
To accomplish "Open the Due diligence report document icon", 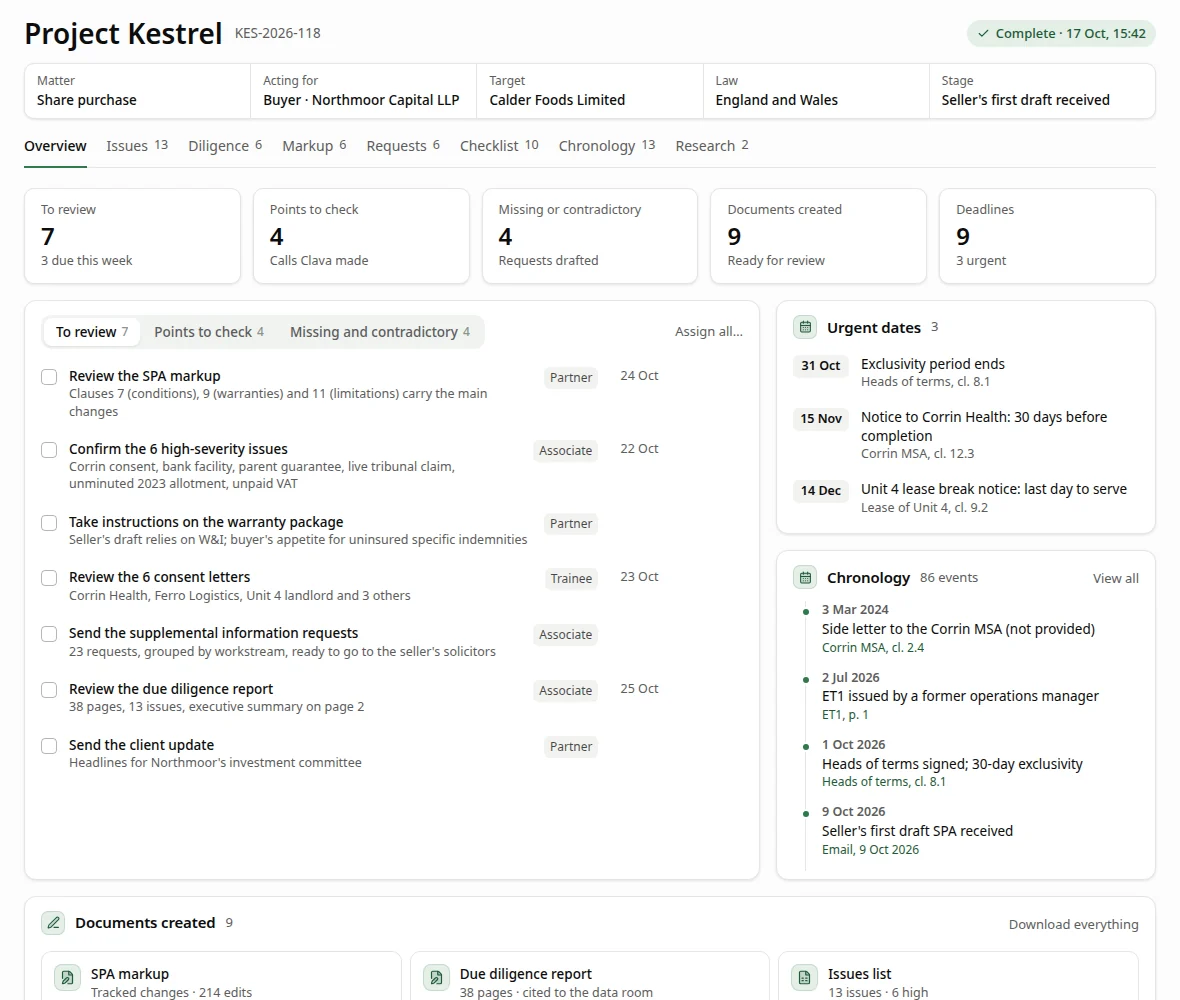I will click(x=436, y=978).
